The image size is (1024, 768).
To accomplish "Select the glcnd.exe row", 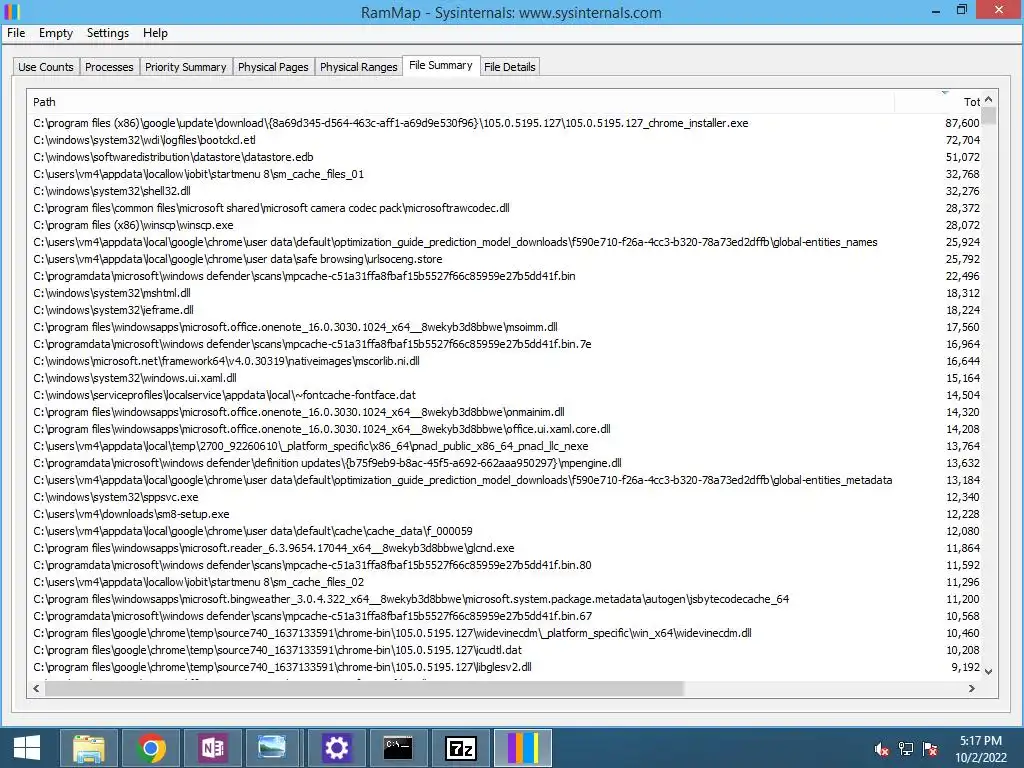I will [x=506, y=547].
